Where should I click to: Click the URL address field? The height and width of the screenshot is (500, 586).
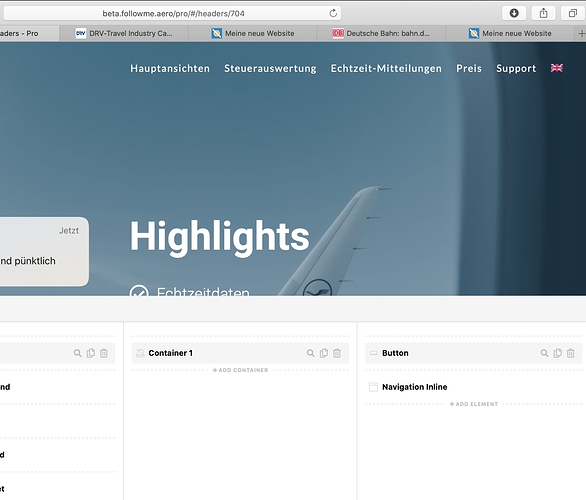pos(172,13)
